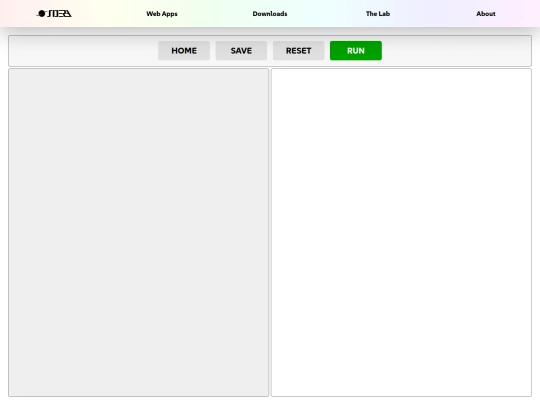
Task: Click the HOME button
Action: click(184, 51)
